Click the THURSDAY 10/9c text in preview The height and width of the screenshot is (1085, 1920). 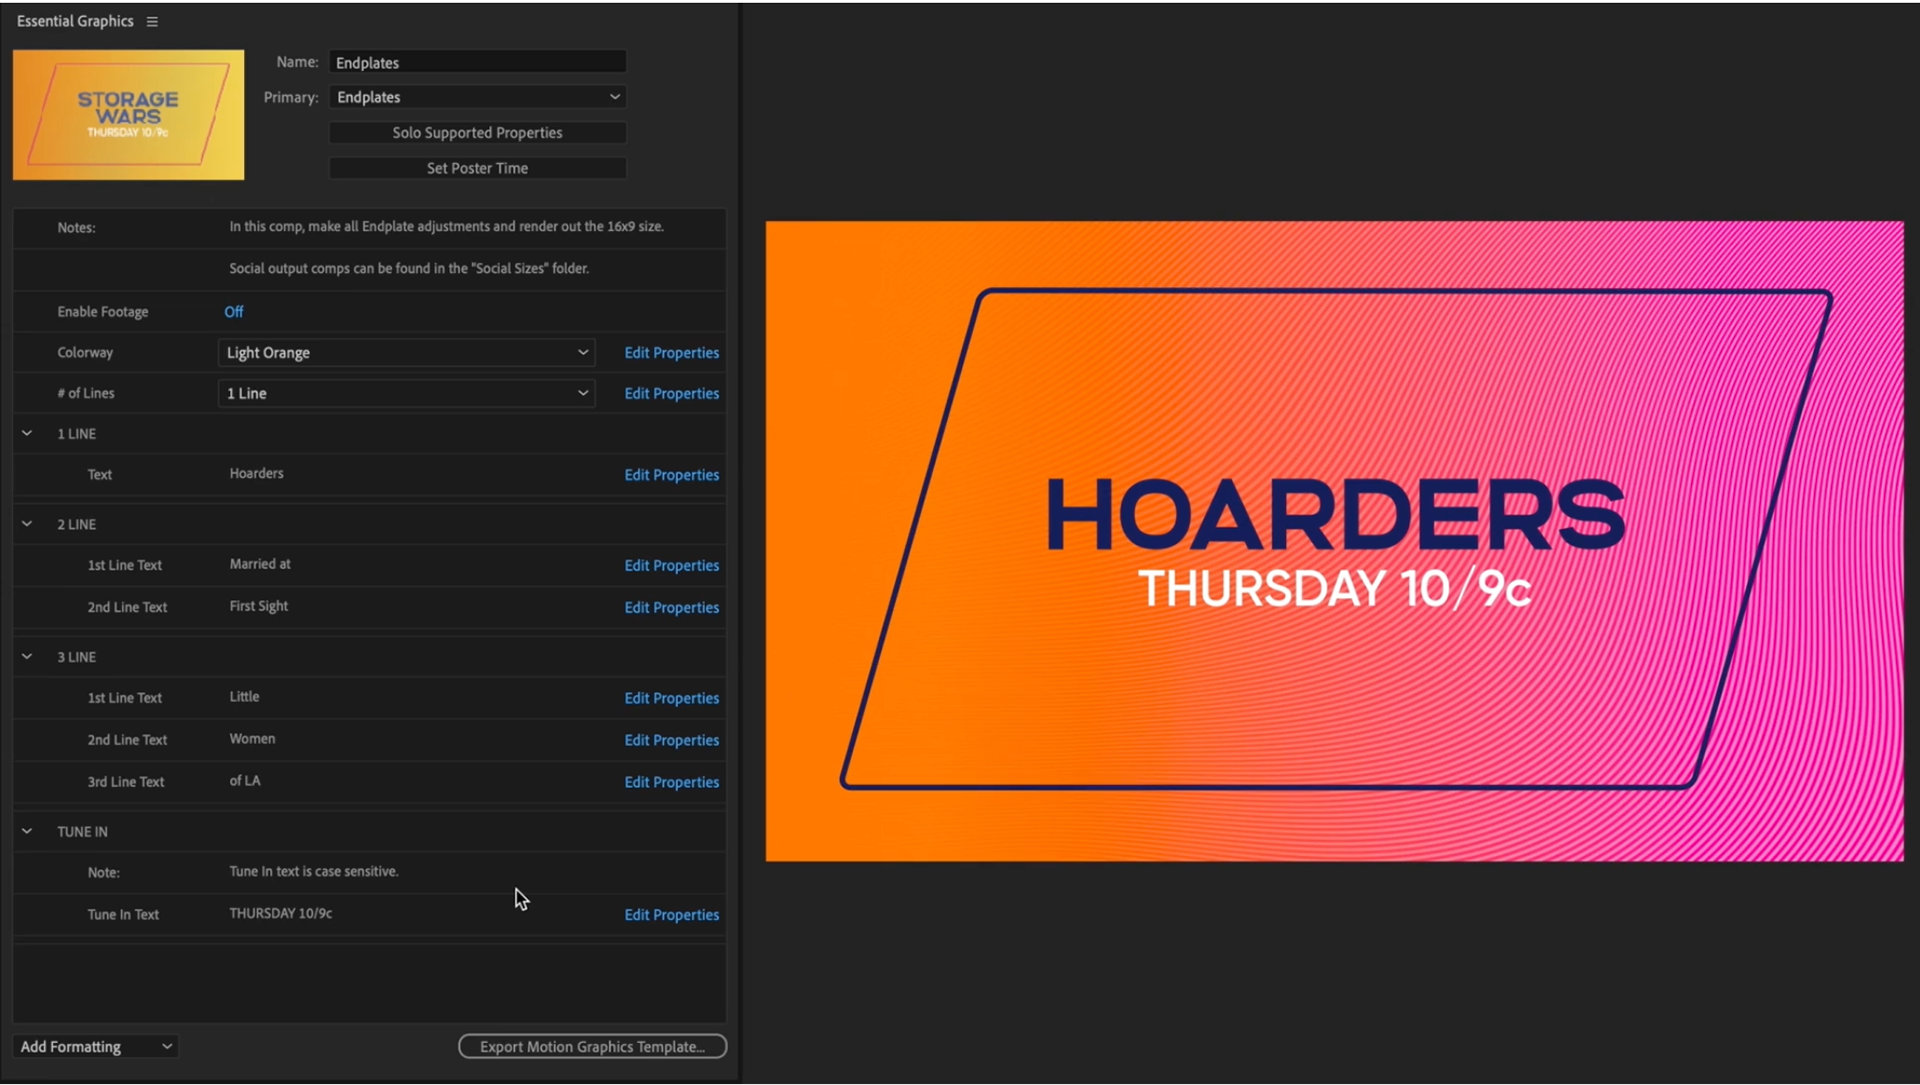1334,589
